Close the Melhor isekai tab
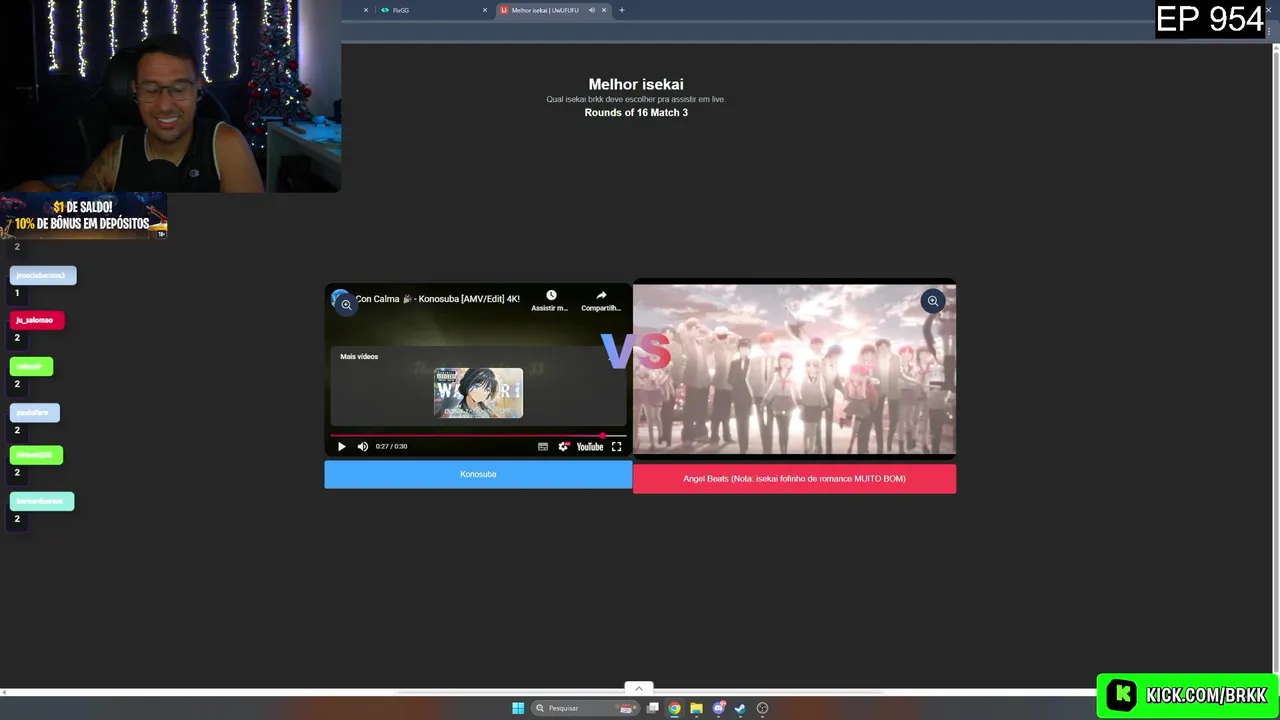 point(604,10)
